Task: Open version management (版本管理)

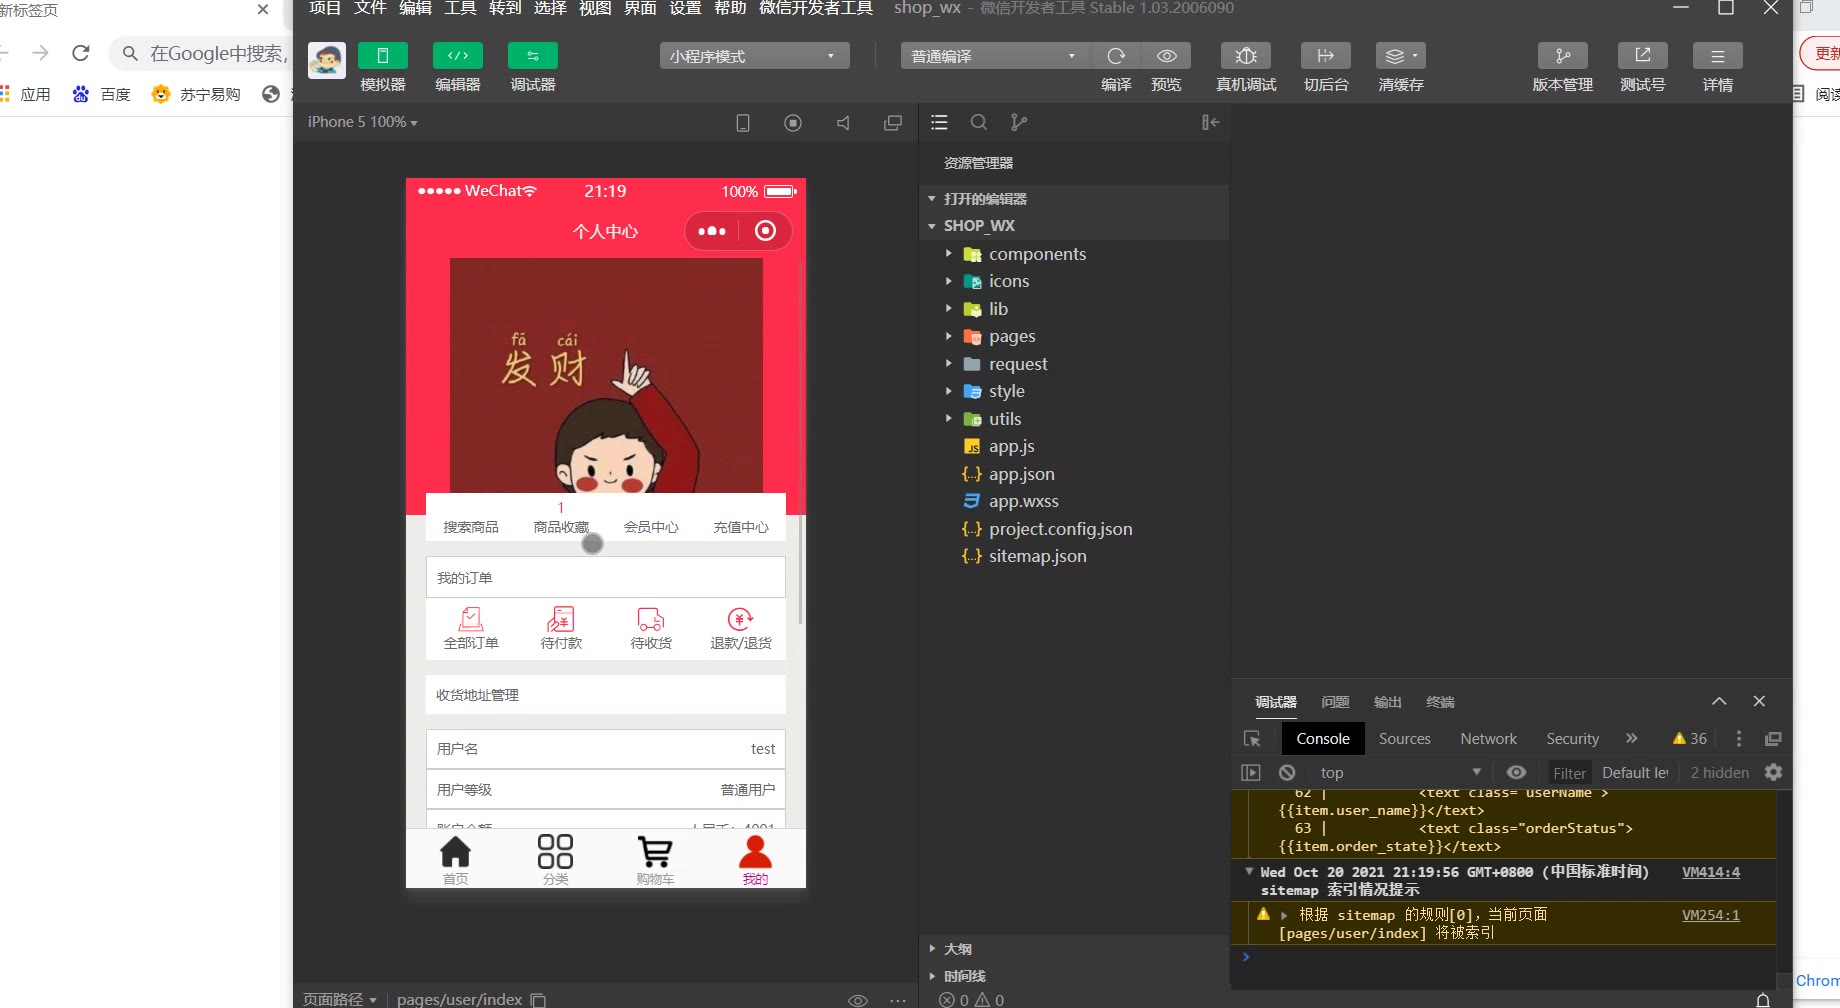Action: (x=1562, y=57)
